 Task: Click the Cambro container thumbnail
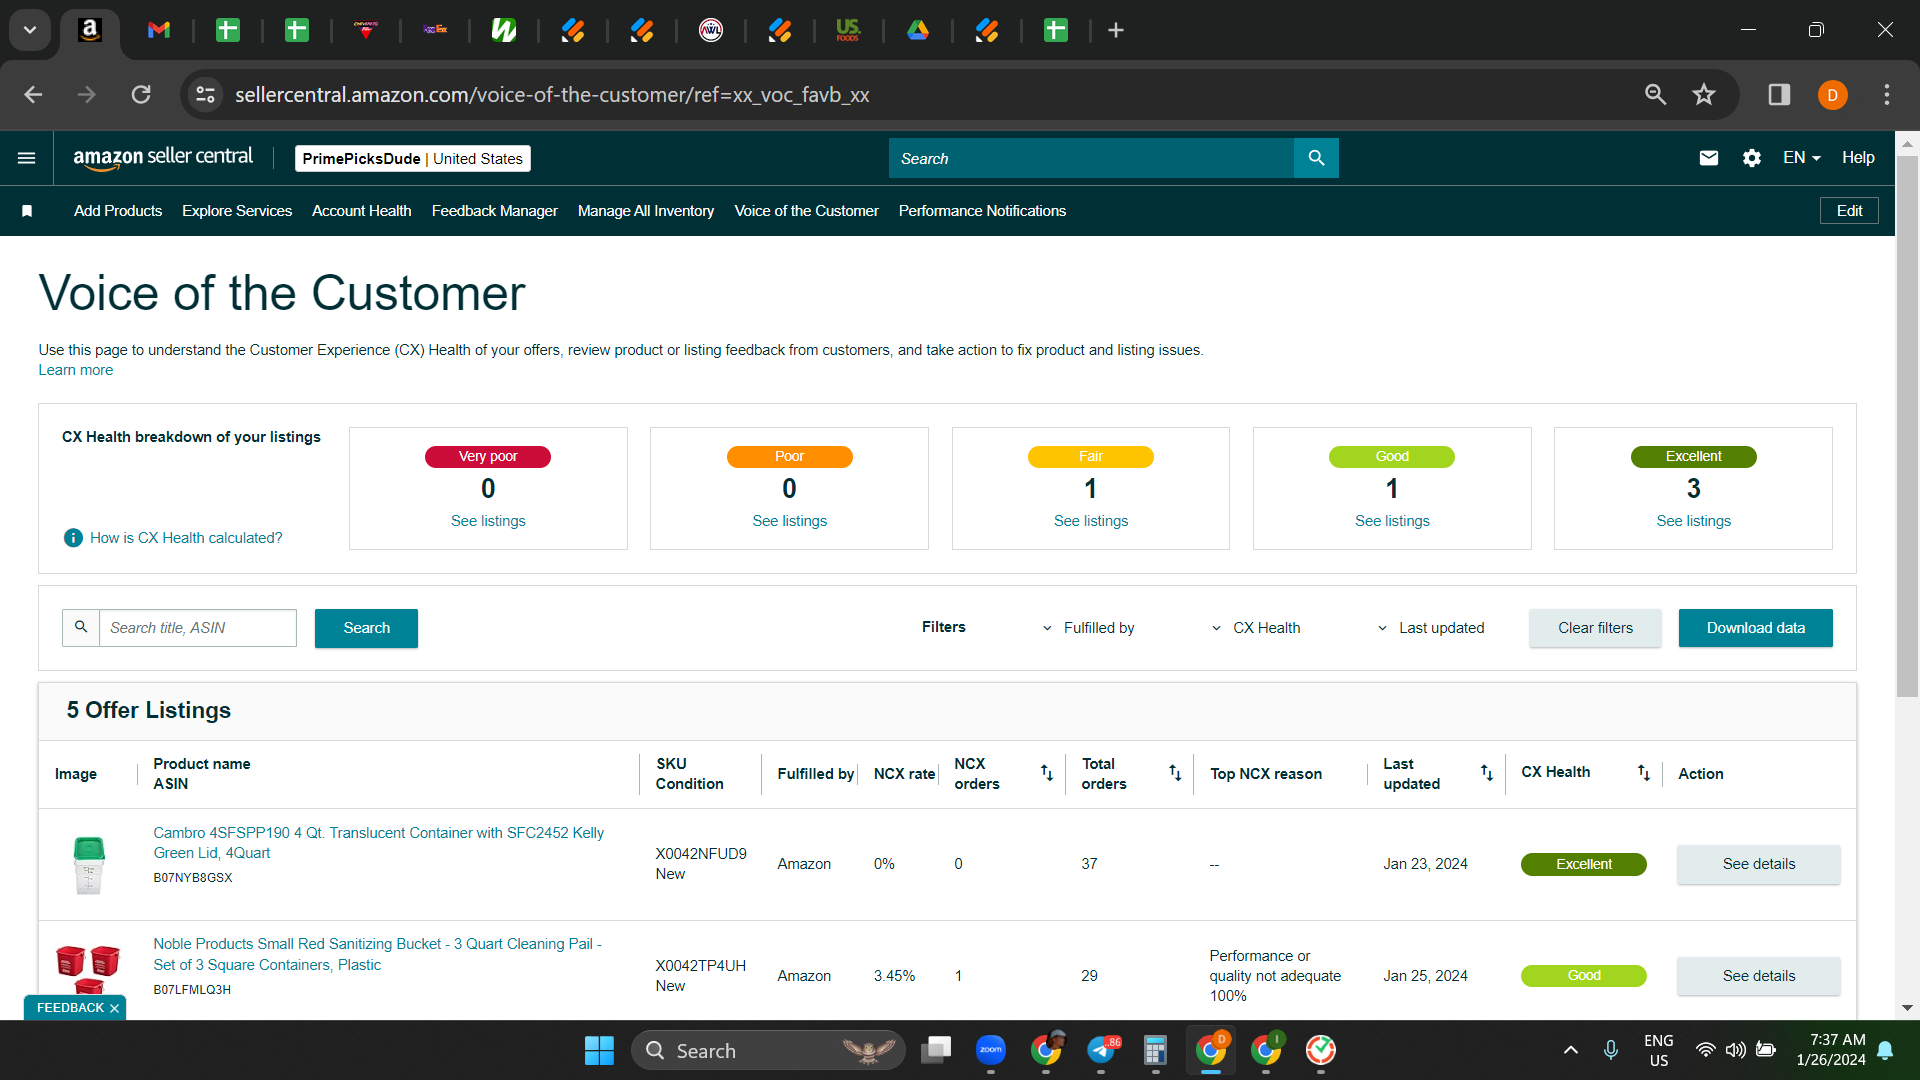click(x=89, y=865)
